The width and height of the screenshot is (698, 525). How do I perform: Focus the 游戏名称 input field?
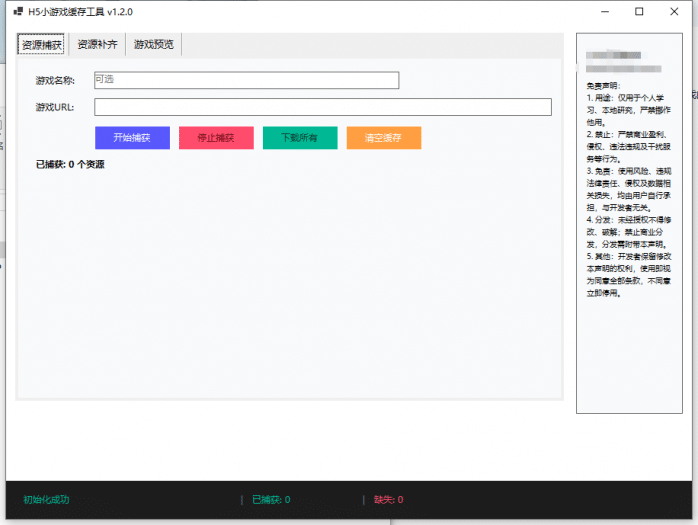[246, 80]
